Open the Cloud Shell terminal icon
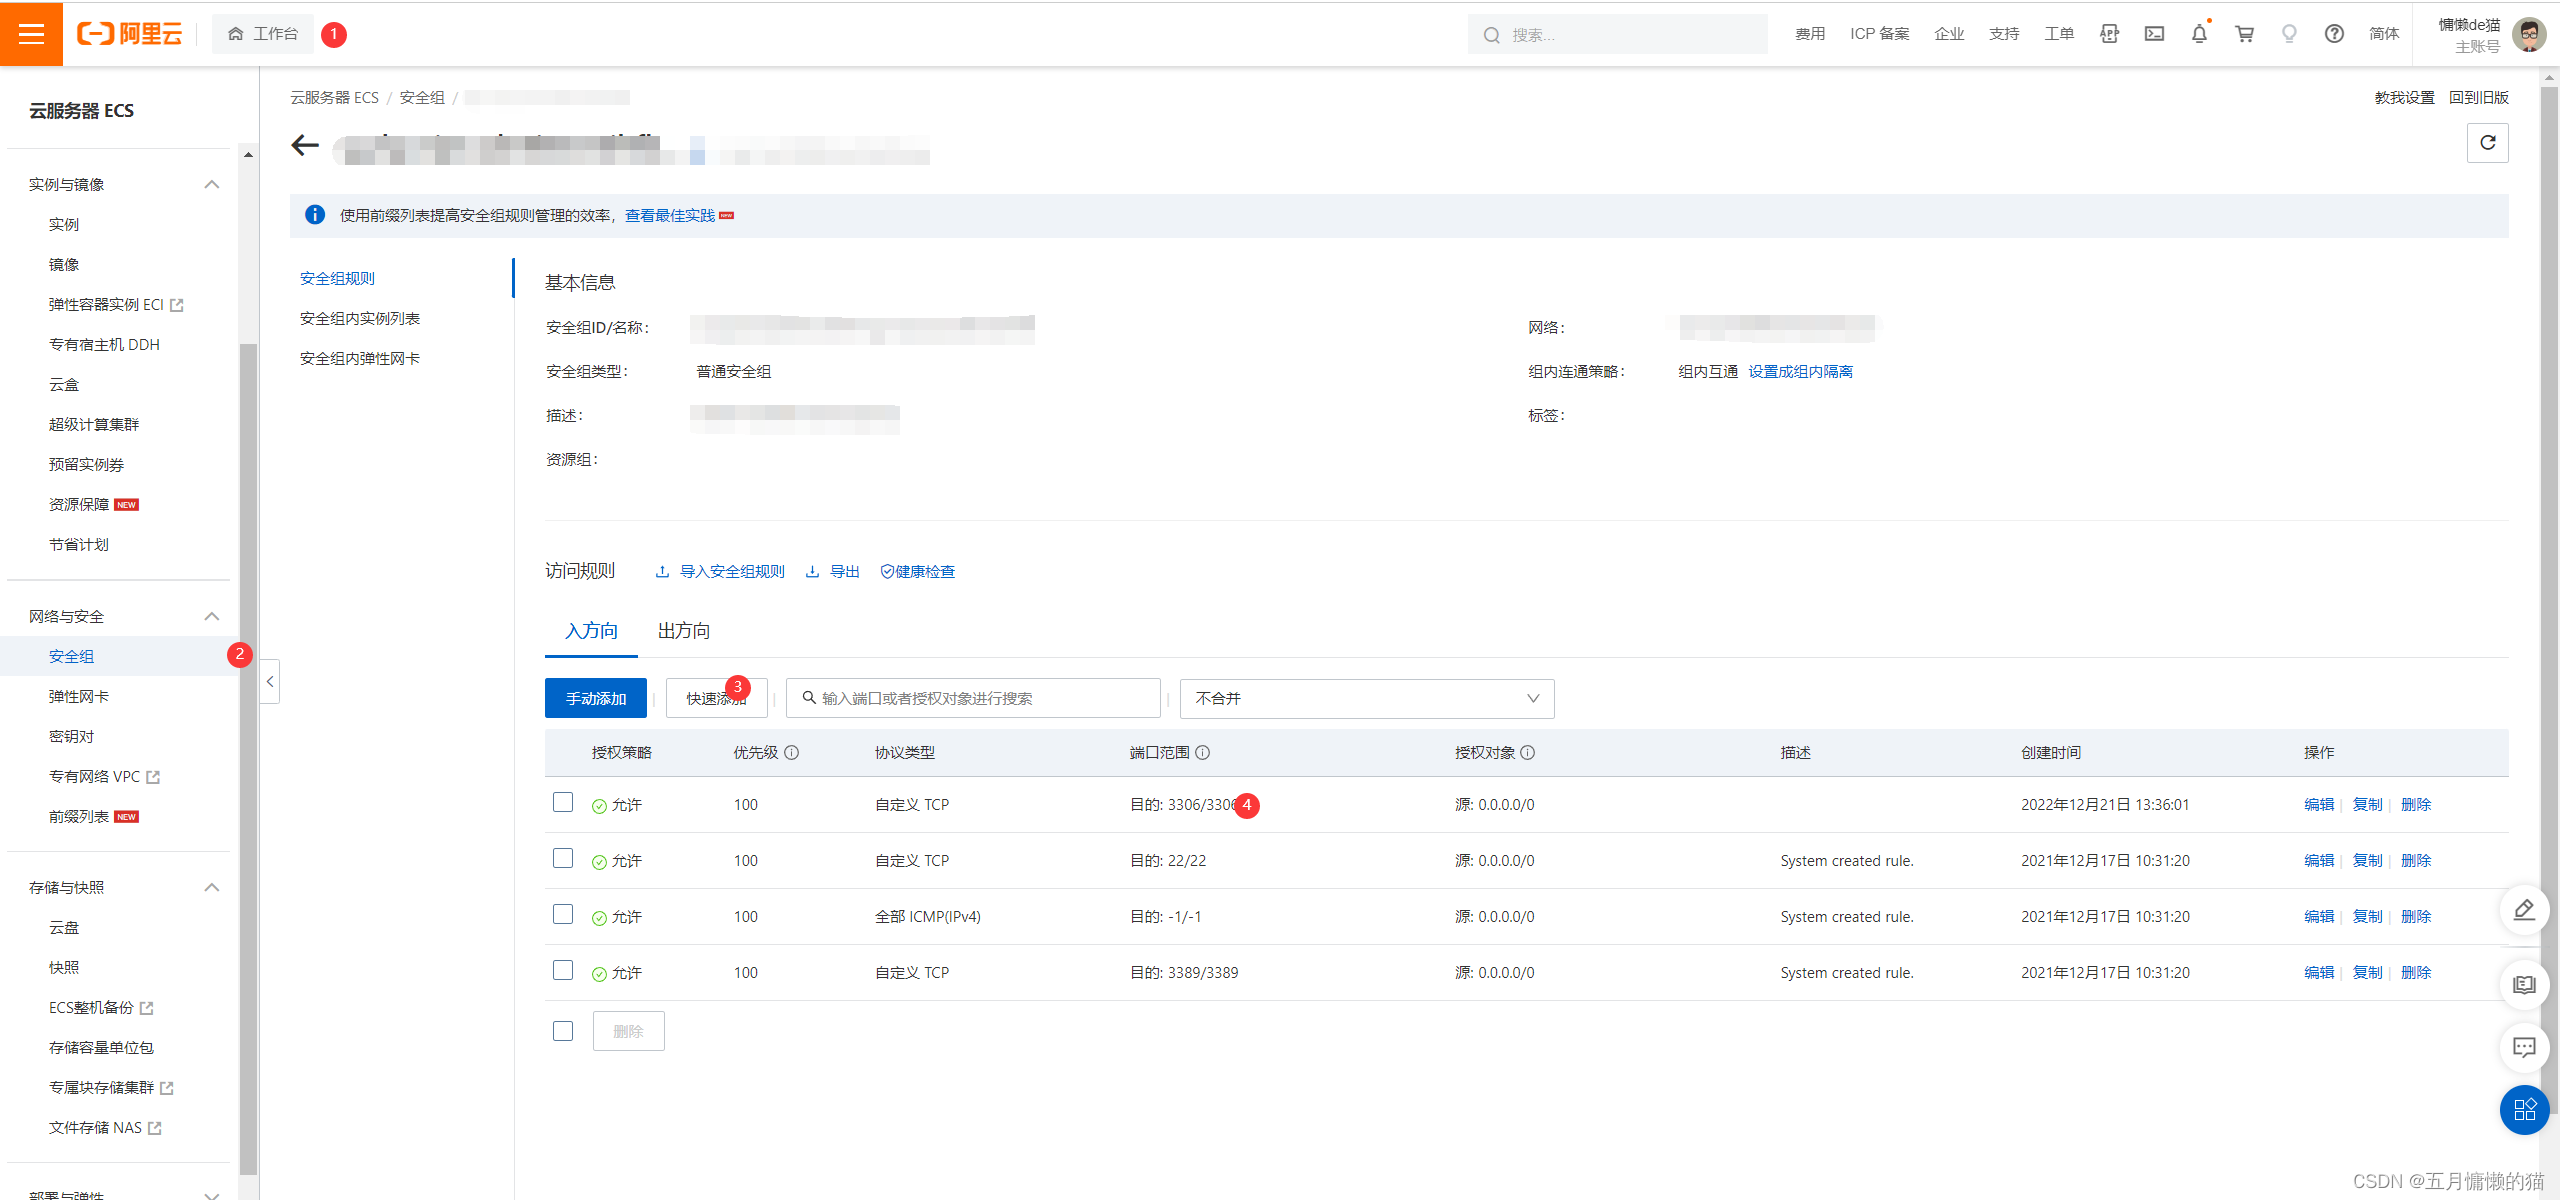This screenshot has height=1200, width=2560. click(x=2154, y=34)
